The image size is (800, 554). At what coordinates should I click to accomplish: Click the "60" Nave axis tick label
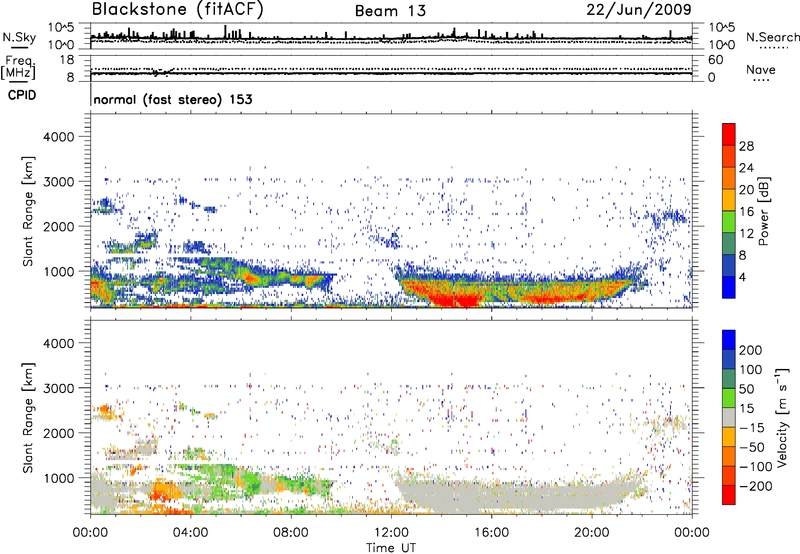(x=715, y=60)
